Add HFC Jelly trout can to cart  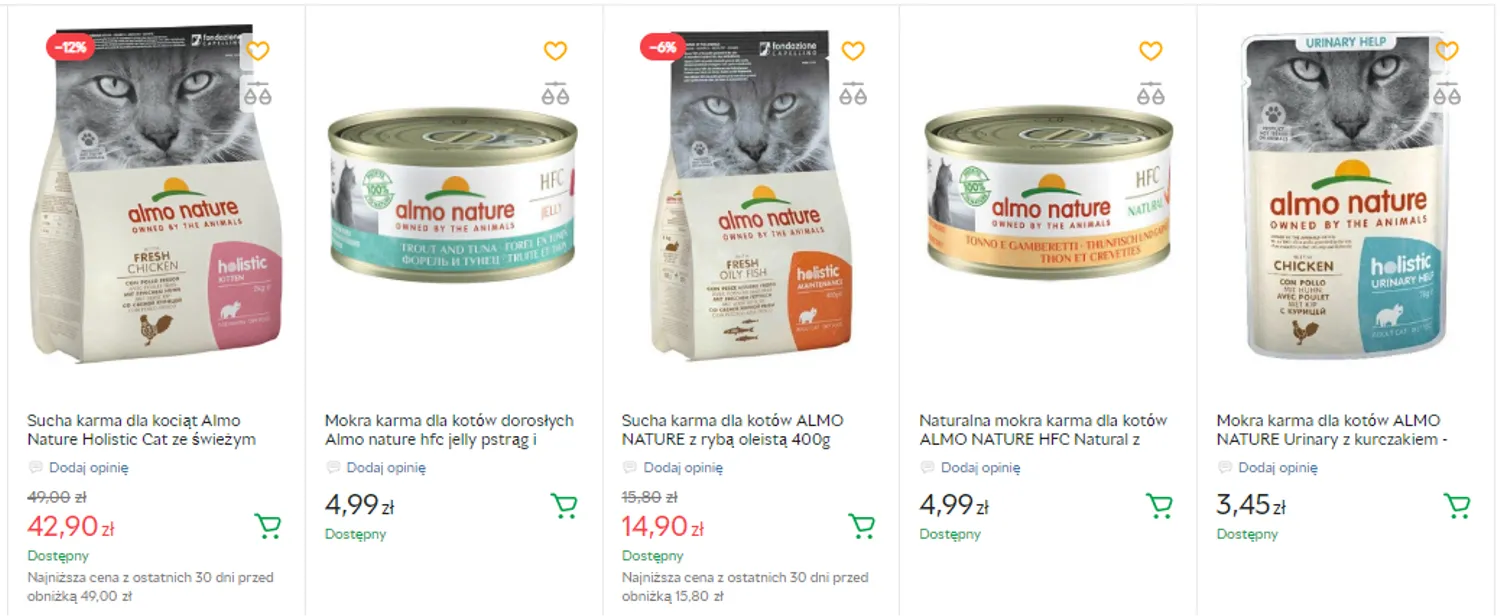tap(564, 505)
